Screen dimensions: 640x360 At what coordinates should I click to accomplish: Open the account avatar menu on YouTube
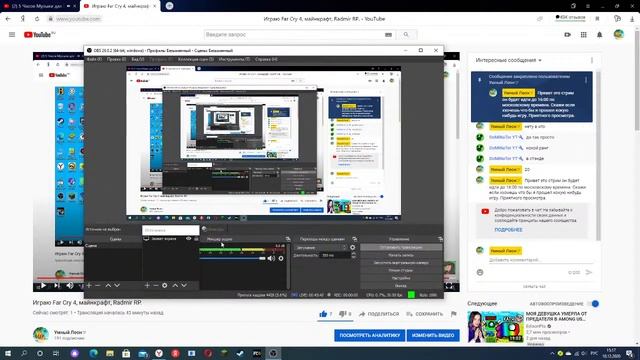point(619,35)
